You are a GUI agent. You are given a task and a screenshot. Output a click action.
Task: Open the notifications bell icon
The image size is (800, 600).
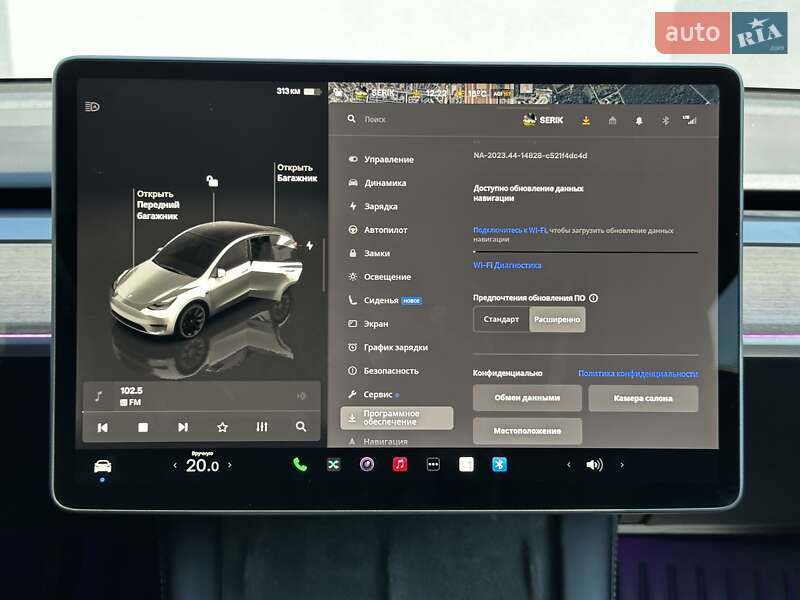[638, 121]
